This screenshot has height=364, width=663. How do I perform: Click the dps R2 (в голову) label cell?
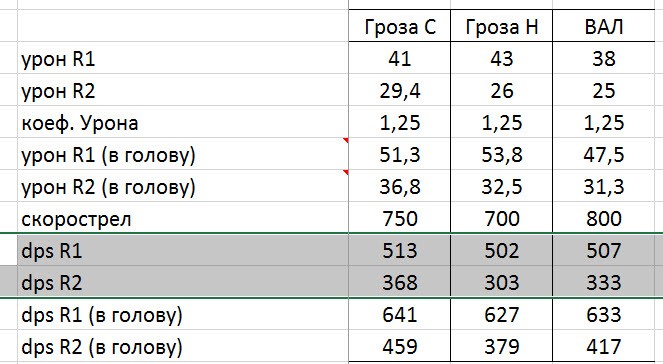(183, 346)
